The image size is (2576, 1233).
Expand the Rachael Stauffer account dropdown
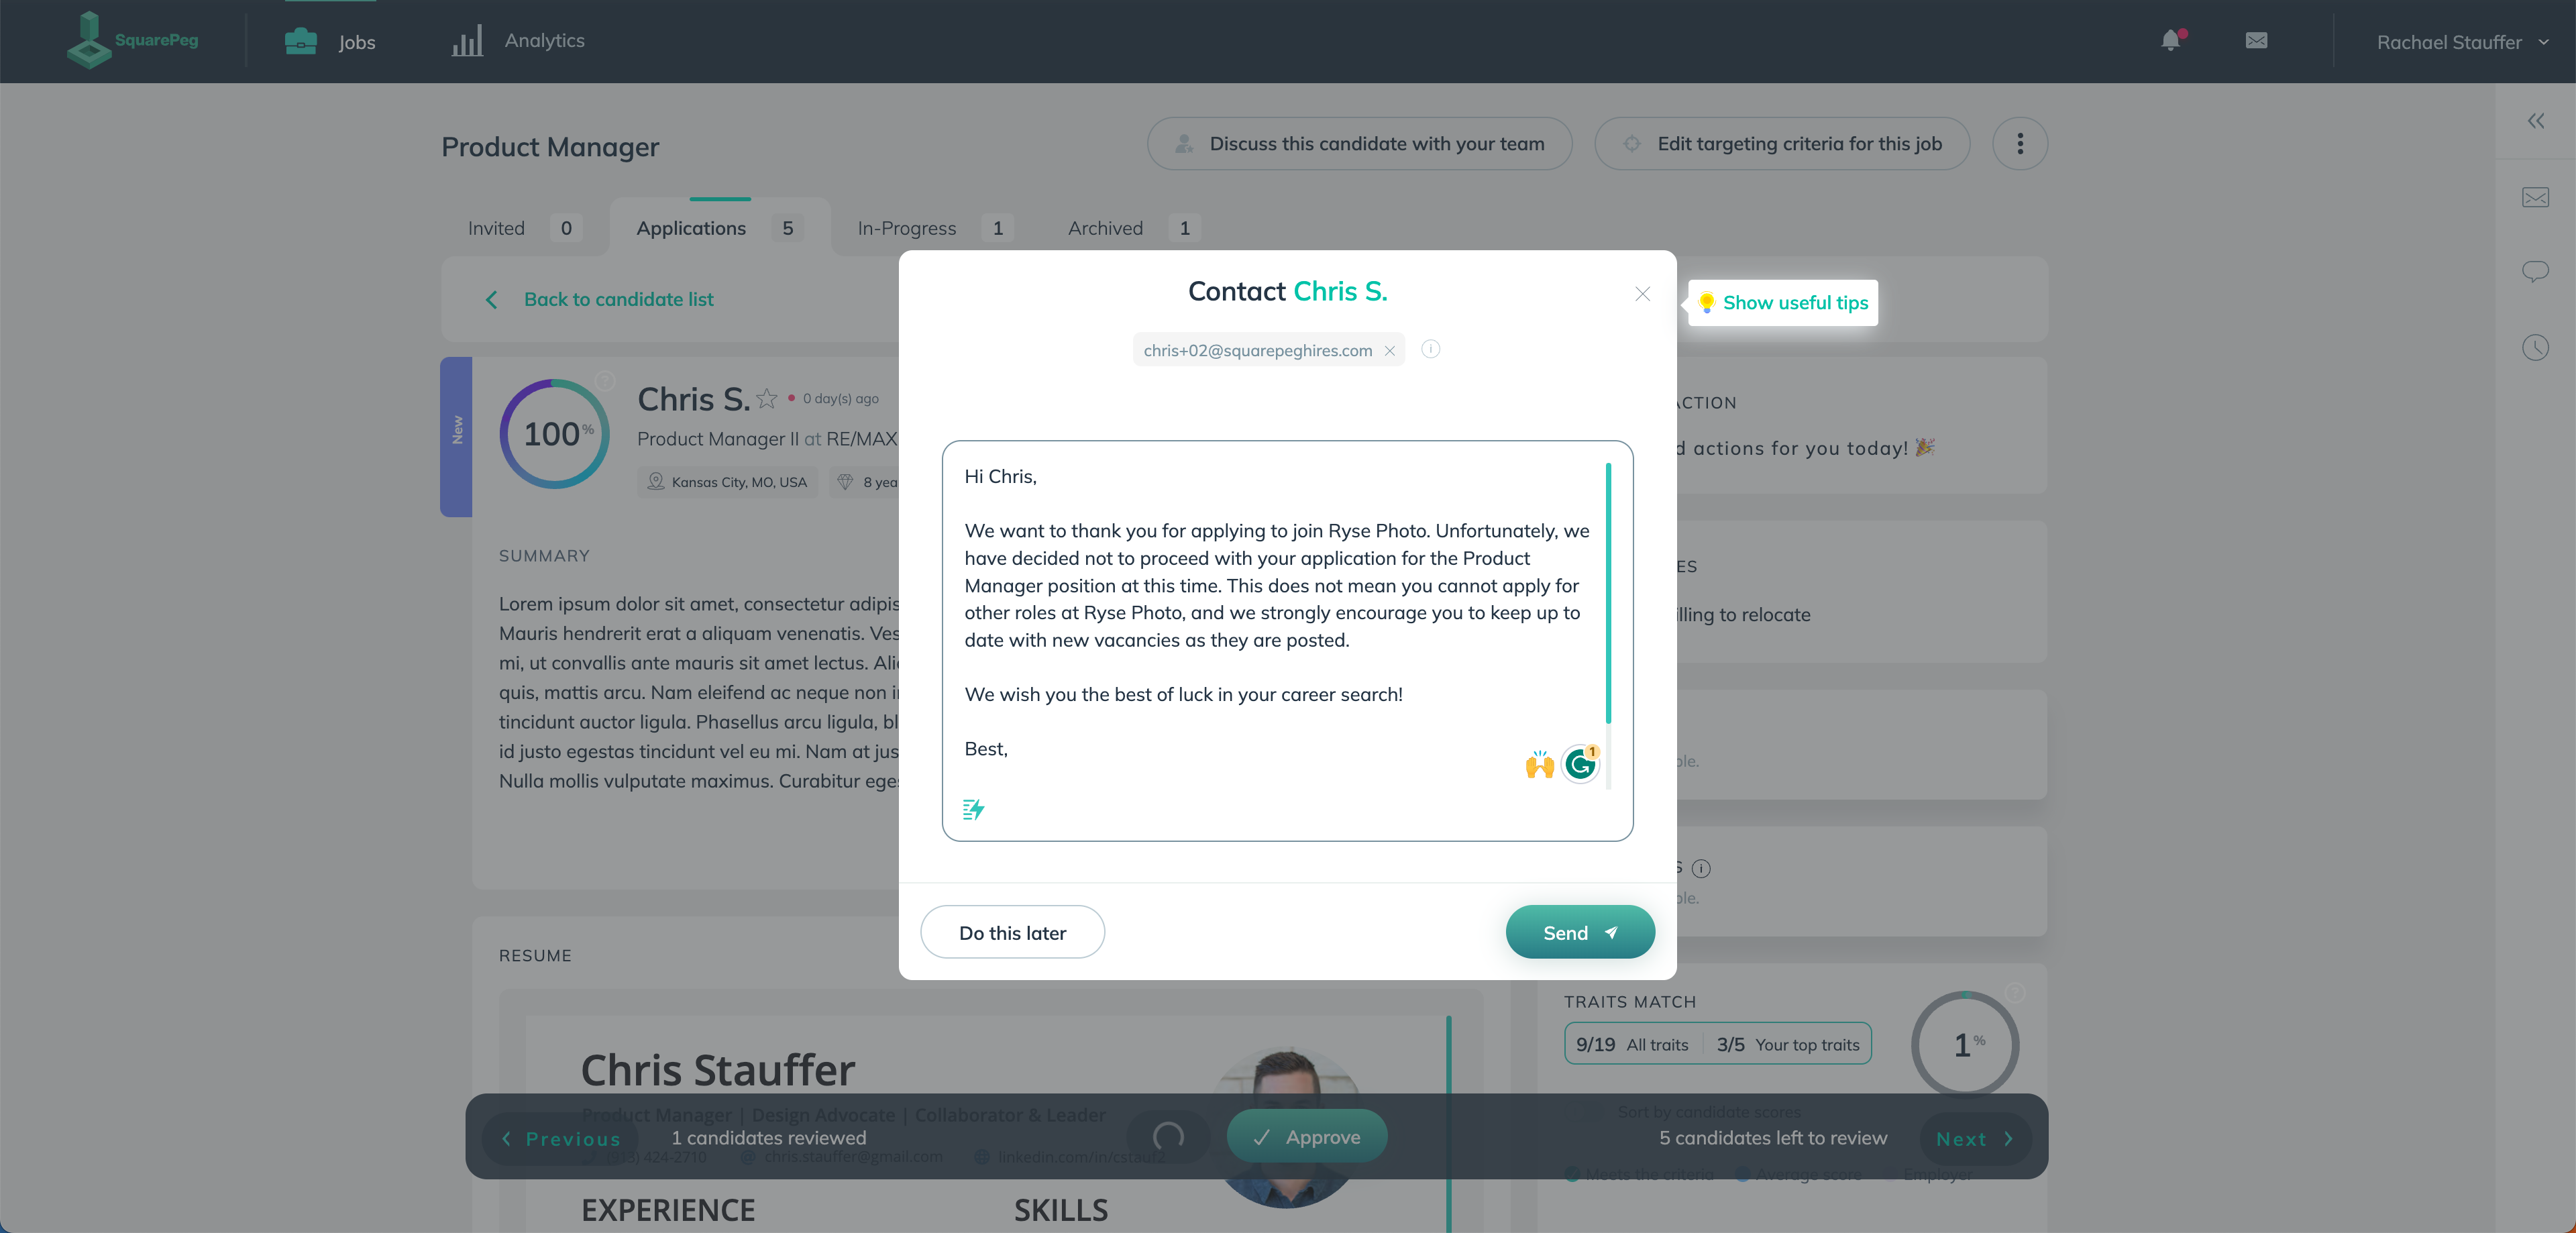[2544, 41]
